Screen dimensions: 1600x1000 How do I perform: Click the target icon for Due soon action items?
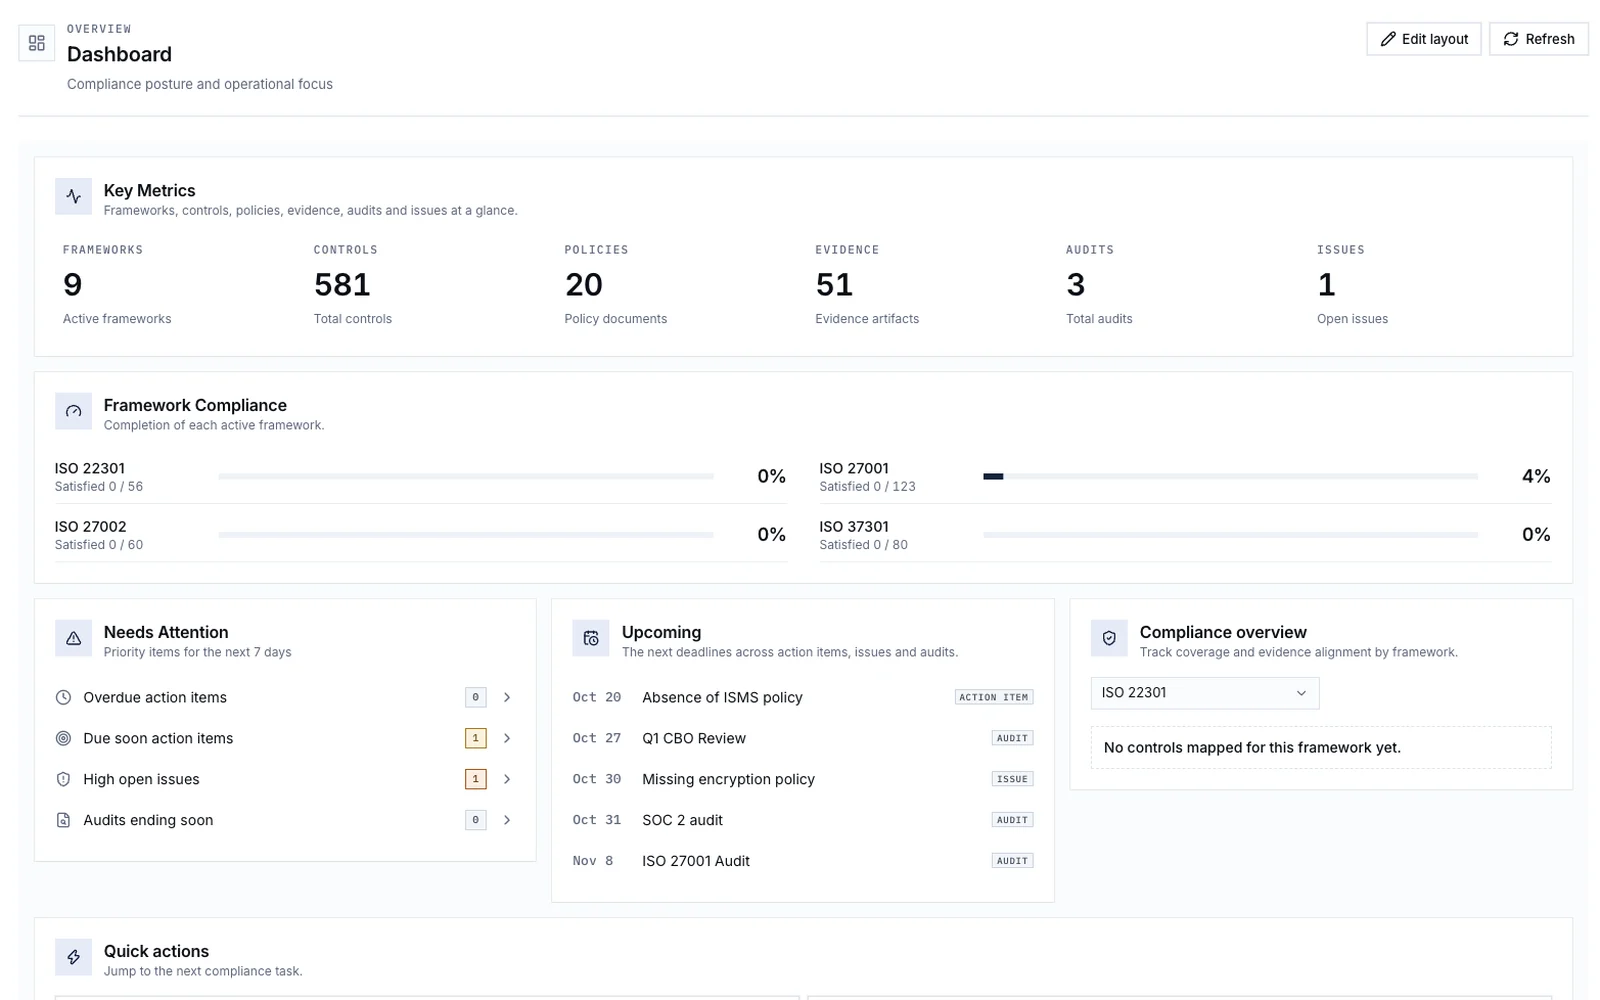tap(63, 738)
